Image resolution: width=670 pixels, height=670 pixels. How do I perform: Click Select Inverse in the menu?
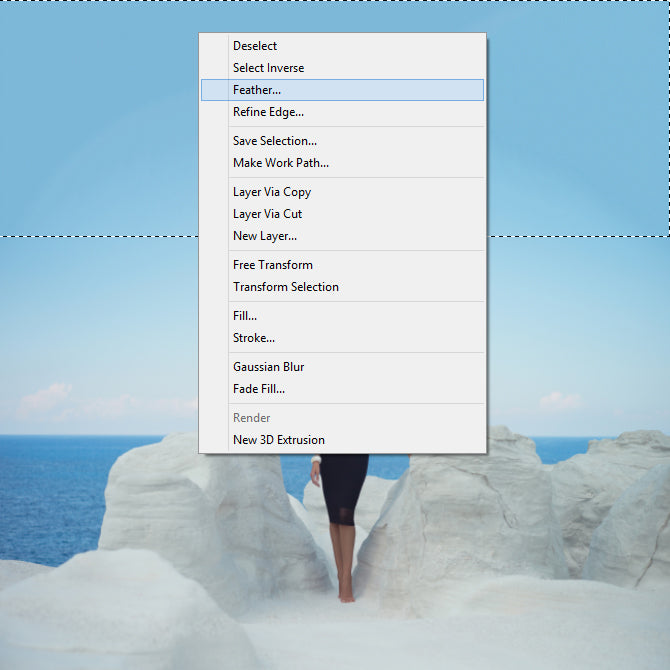pyautogui.click(x=342, y=68)
